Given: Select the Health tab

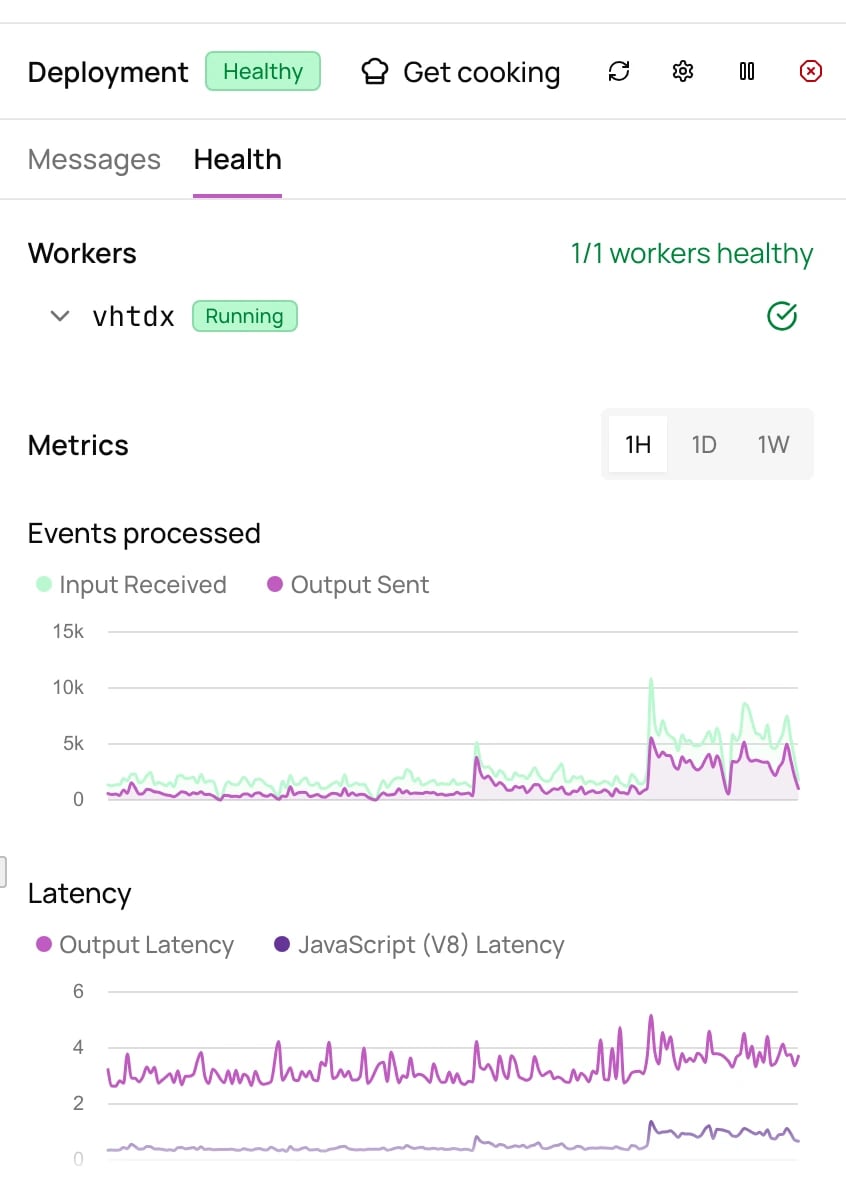Looking at the screenshot, I should [237, 160].
